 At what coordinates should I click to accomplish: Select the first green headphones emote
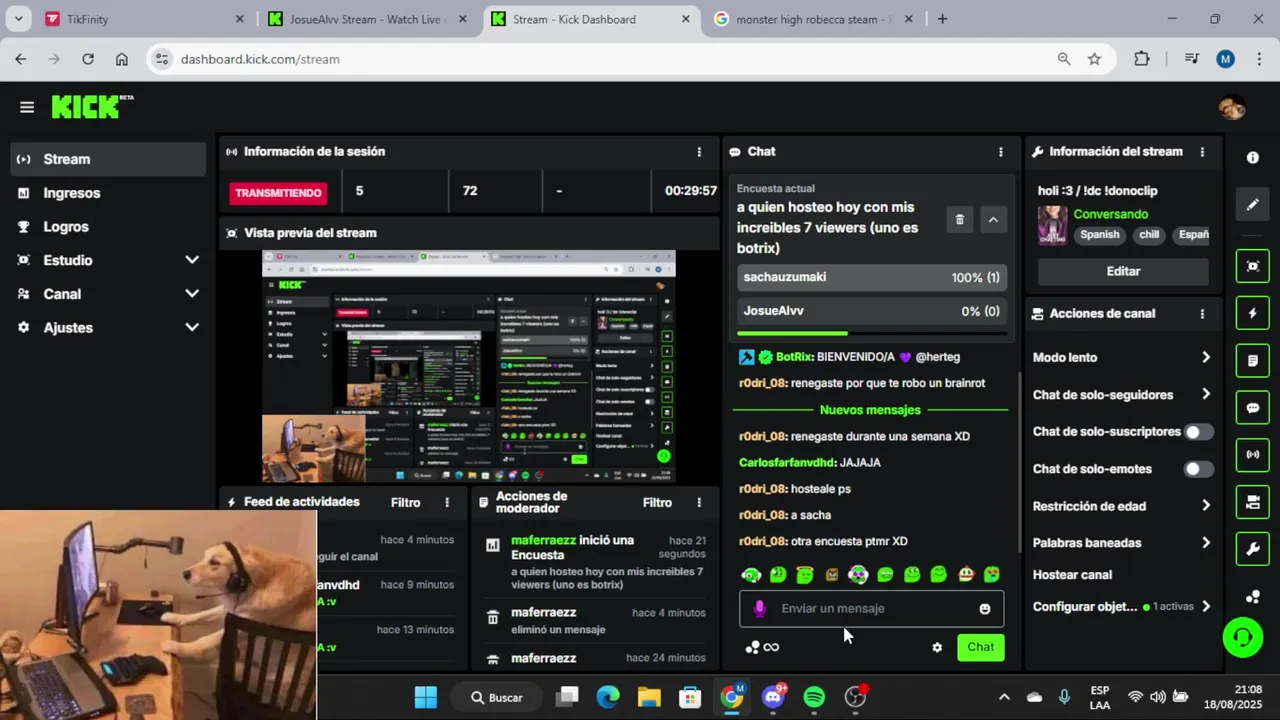pos(751,575)
